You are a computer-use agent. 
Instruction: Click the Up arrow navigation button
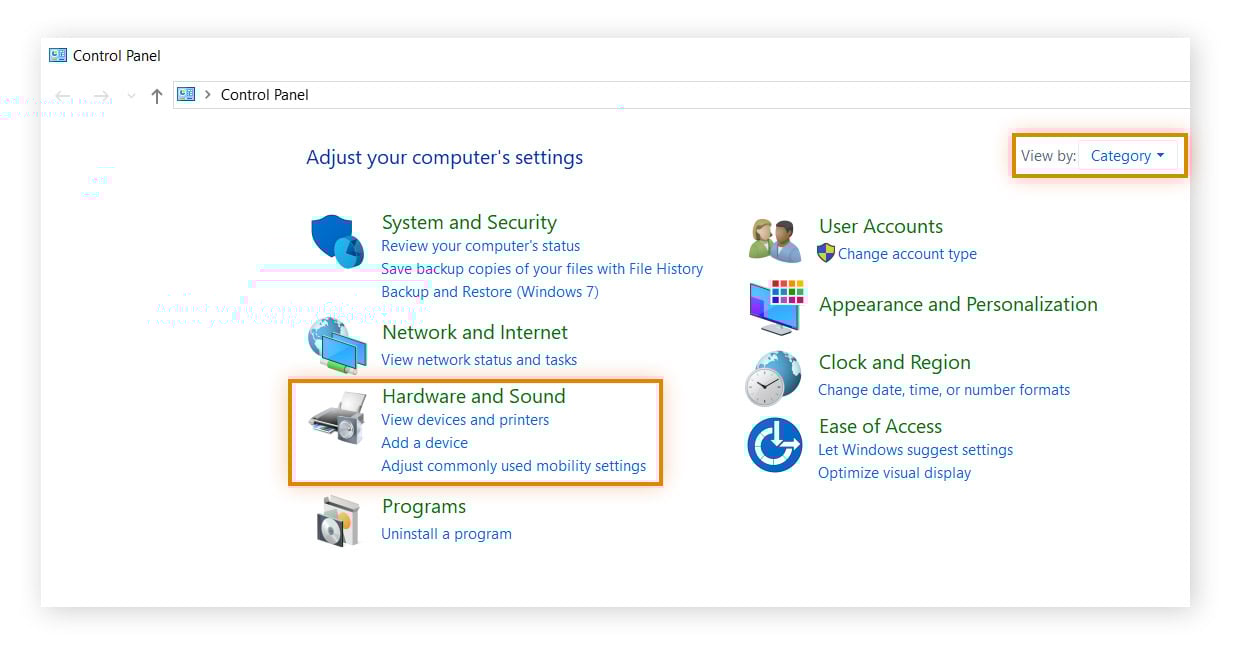[x=156, y=96]
